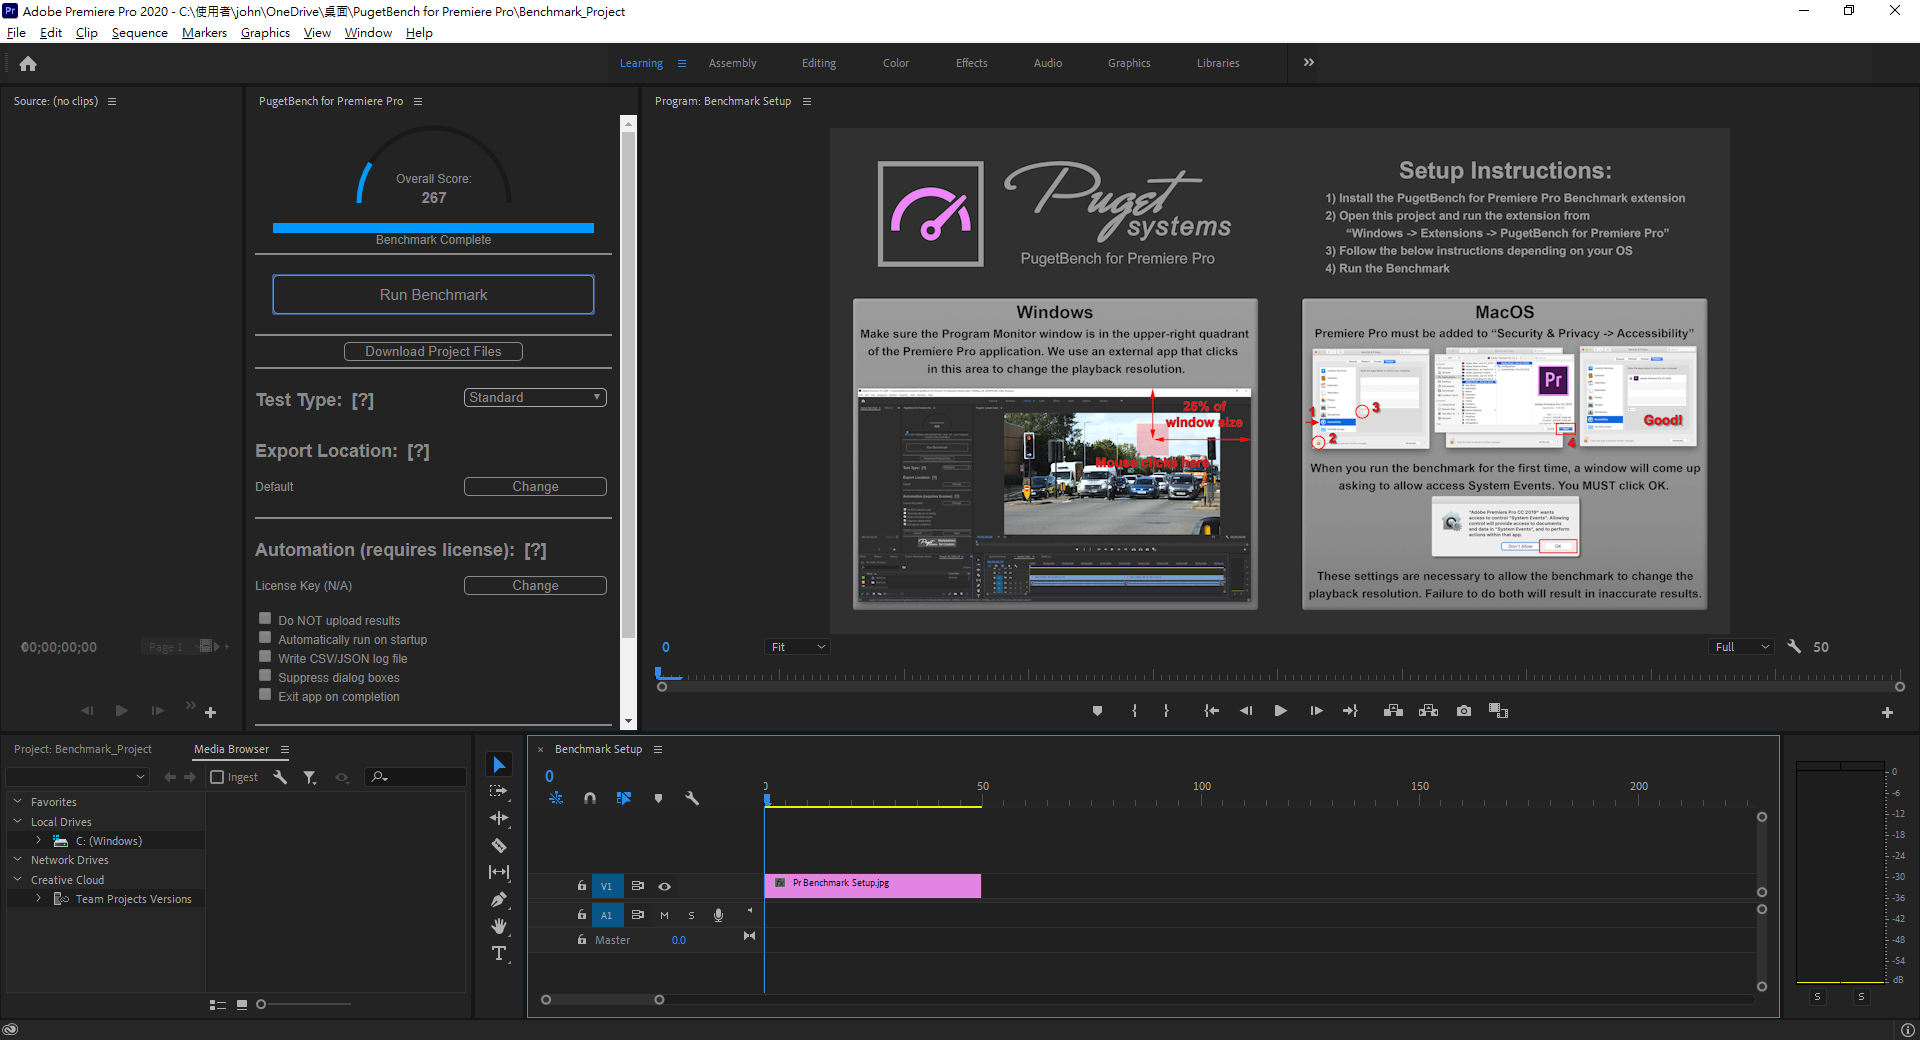Select the Razor tool
This screenshot has height=1040, width=1920.
(499, 845)
